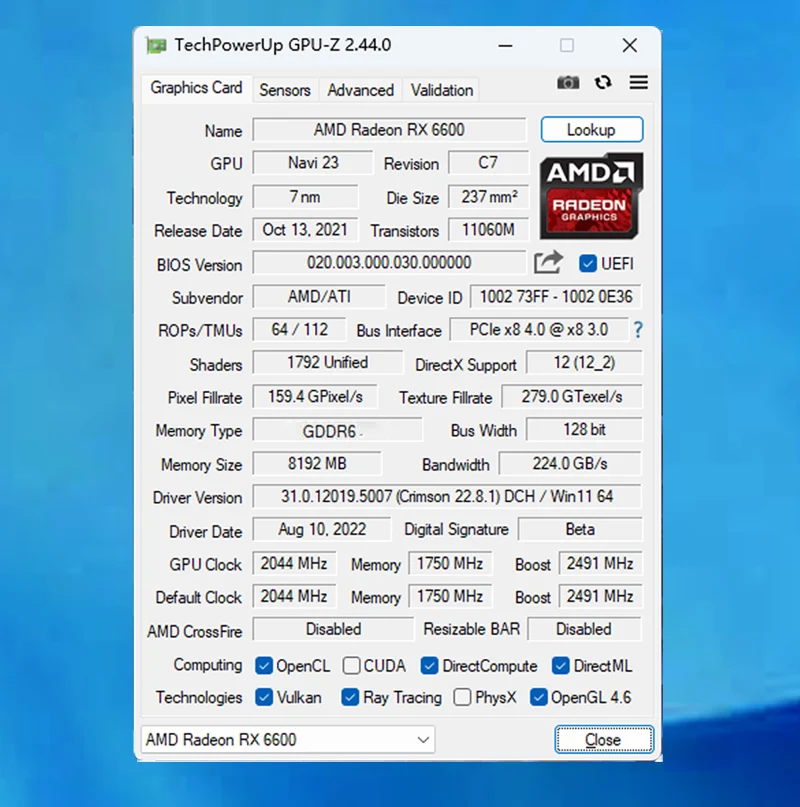The width and height of the screenshot is (800, 807).
Task: Toggle the PhysX checkbox
Action: pos(462,697)
